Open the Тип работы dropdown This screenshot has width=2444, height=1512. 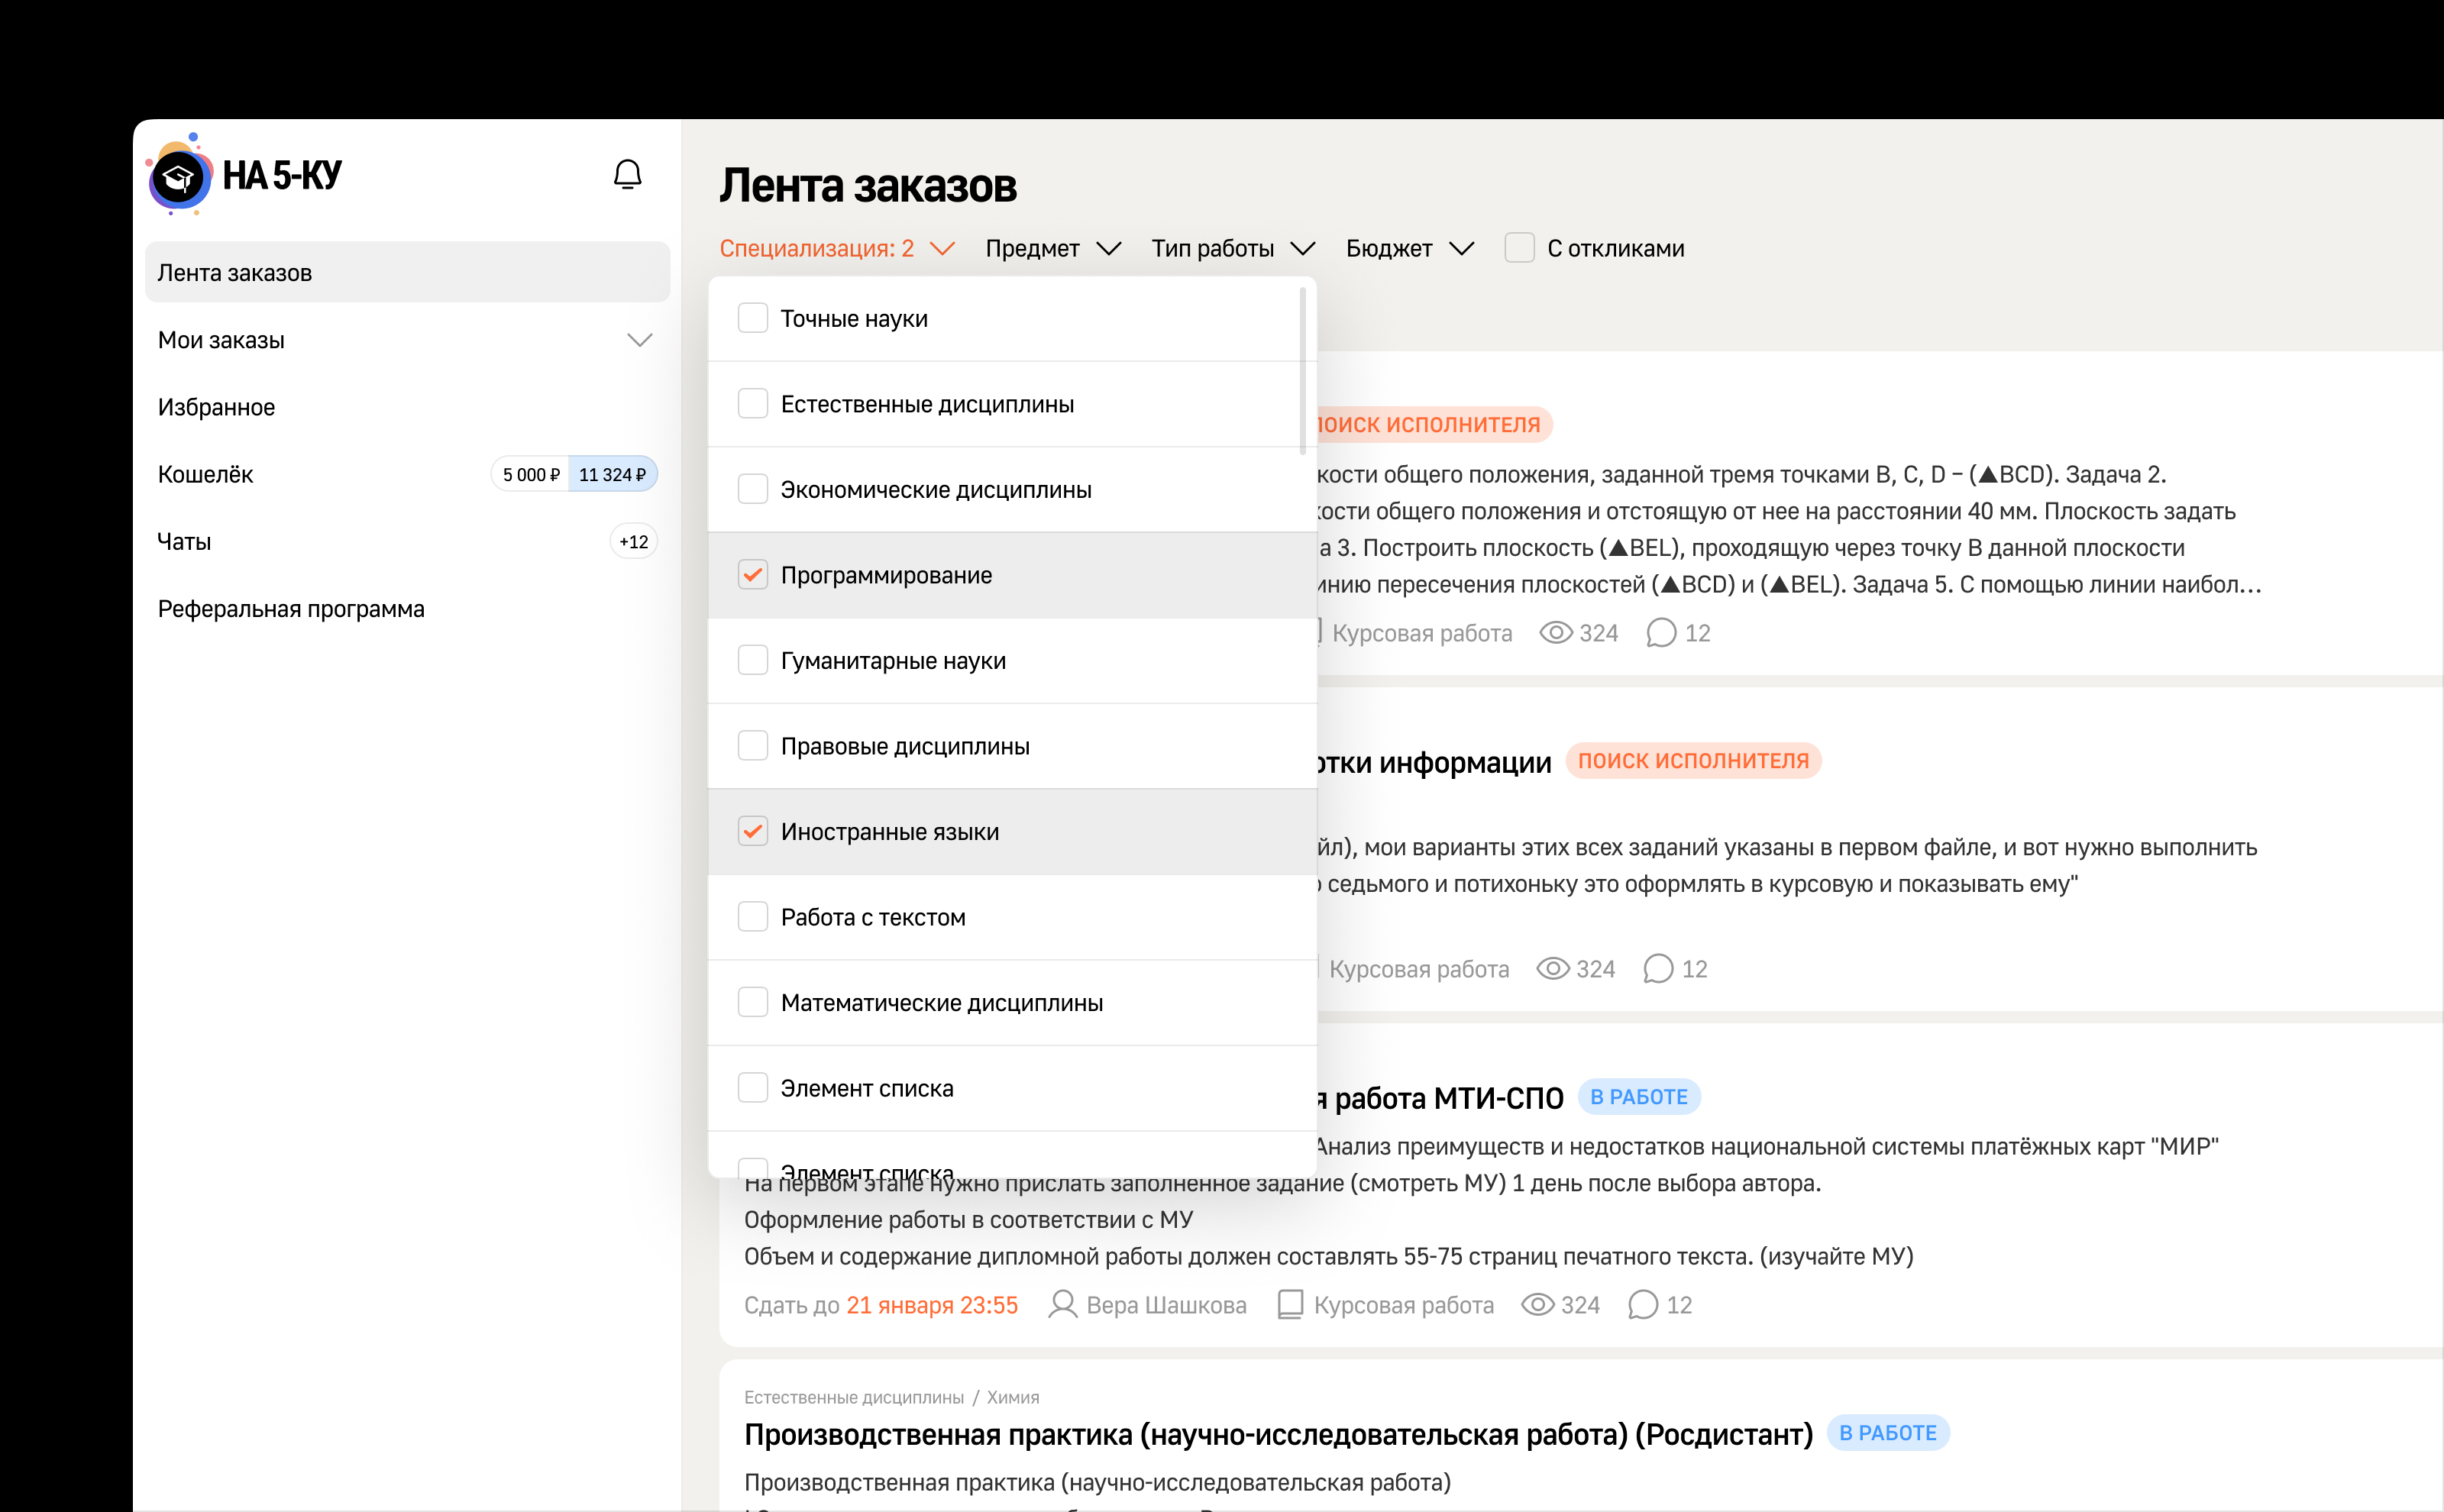point(1233,248)
